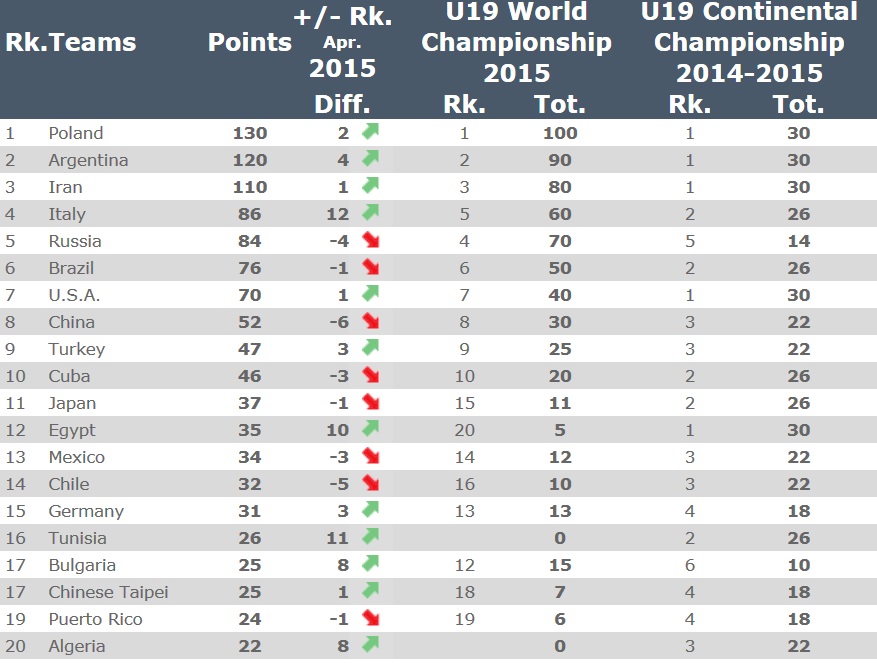Click the red down arrow beside Russia

[370, 239]
